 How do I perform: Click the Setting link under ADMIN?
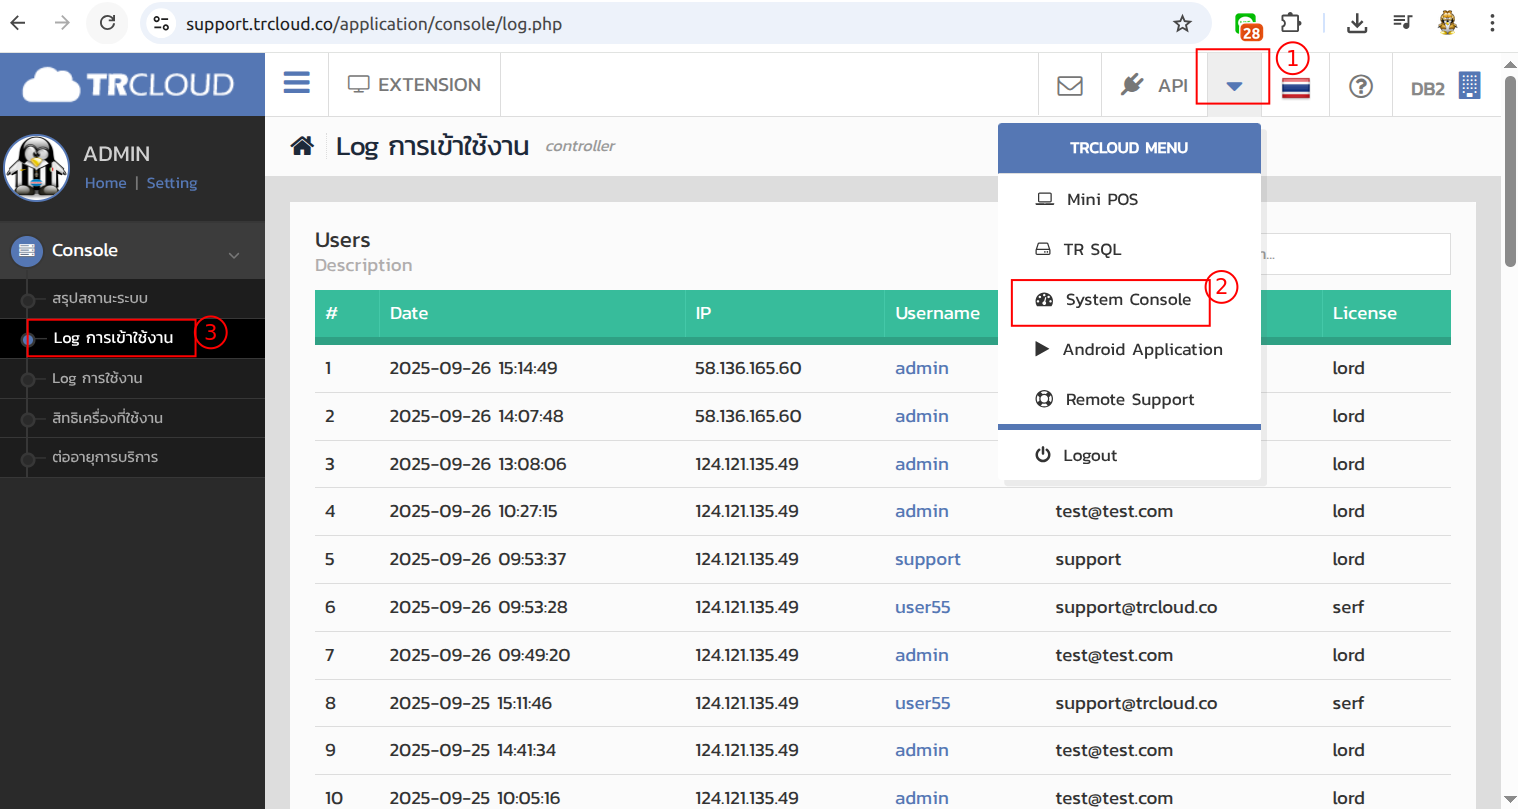[x=172, y=183]
